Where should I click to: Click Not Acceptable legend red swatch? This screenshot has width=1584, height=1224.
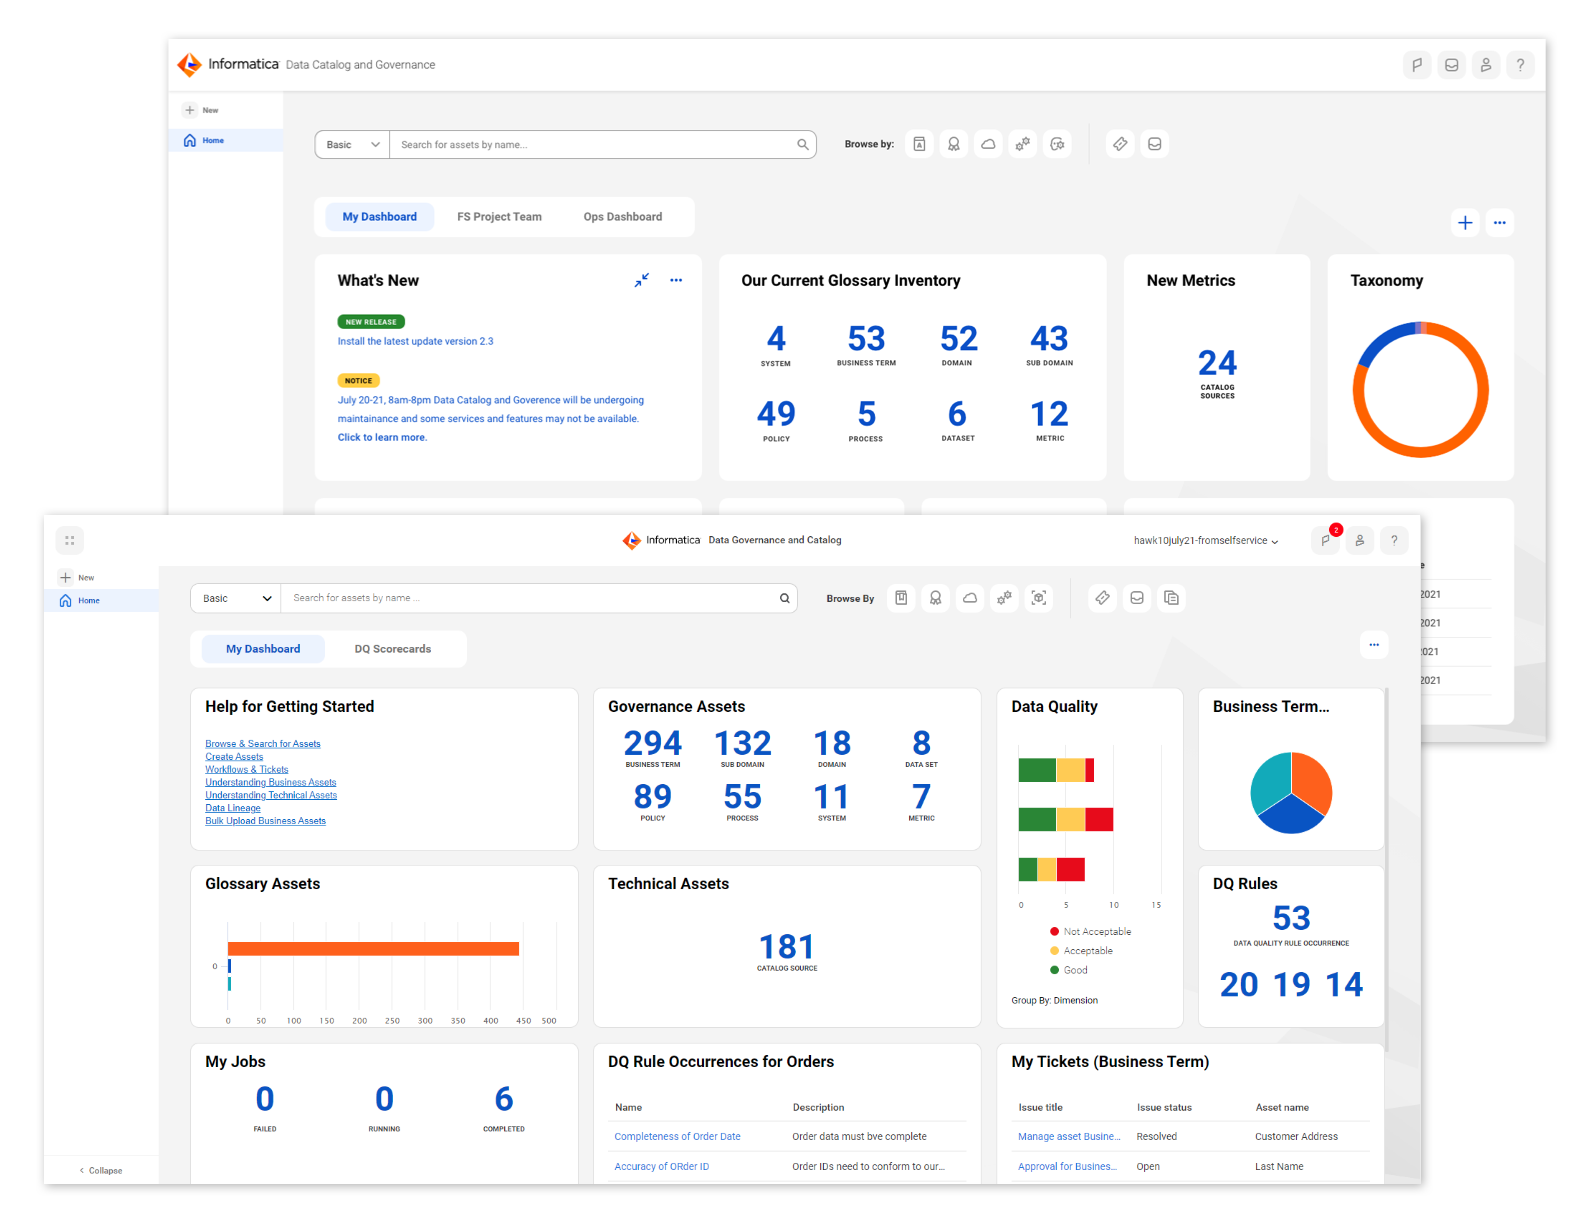point(1054,931)
